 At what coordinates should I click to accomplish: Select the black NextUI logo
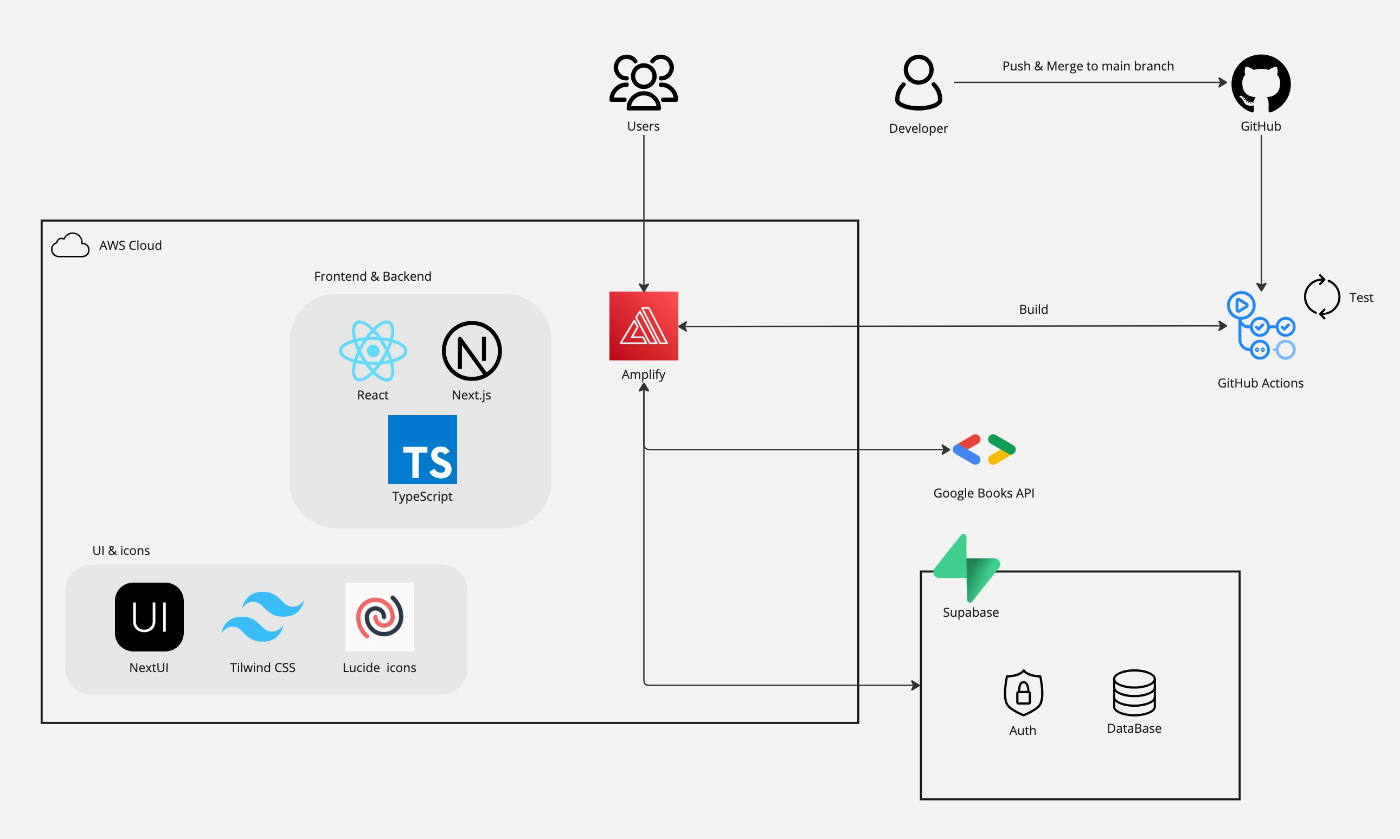[149, 617]
